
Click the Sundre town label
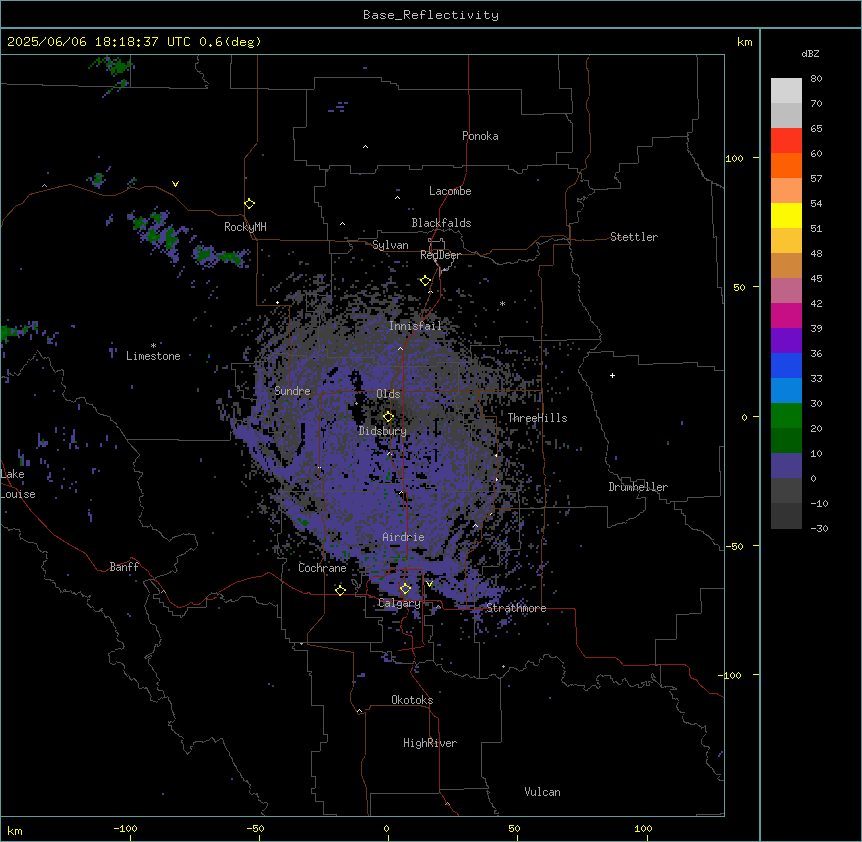tap(292, 391)
